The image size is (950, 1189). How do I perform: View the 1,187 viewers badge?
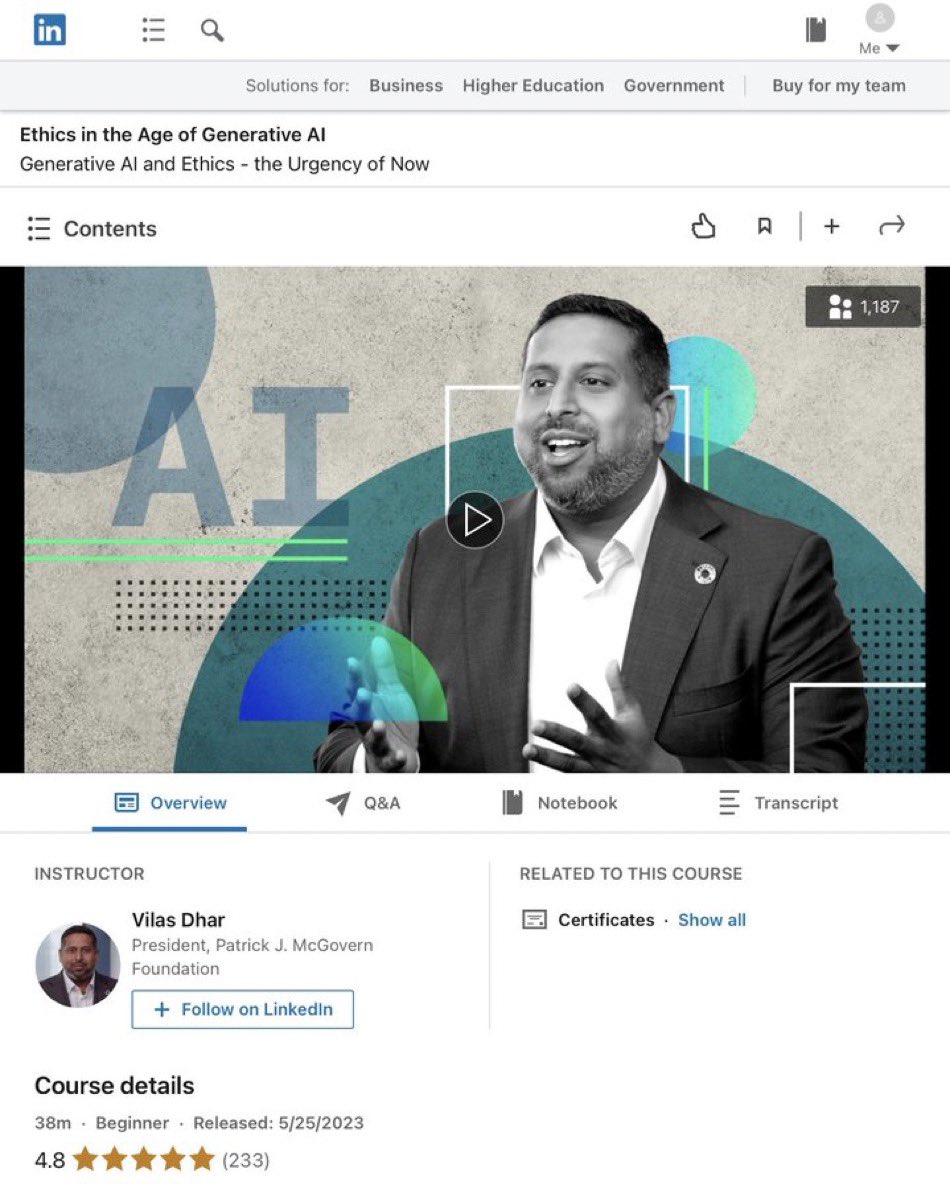pos(863,306)
